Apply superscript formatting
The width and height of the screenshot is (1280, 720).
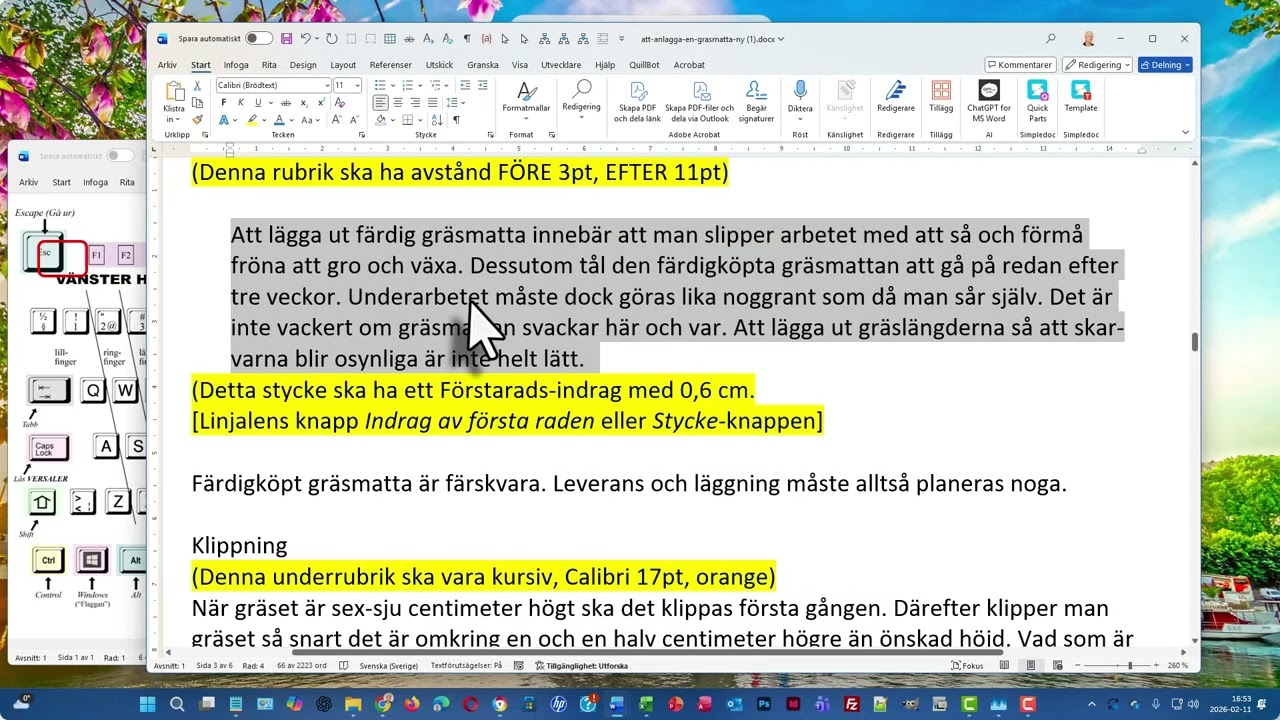point(321,102)
